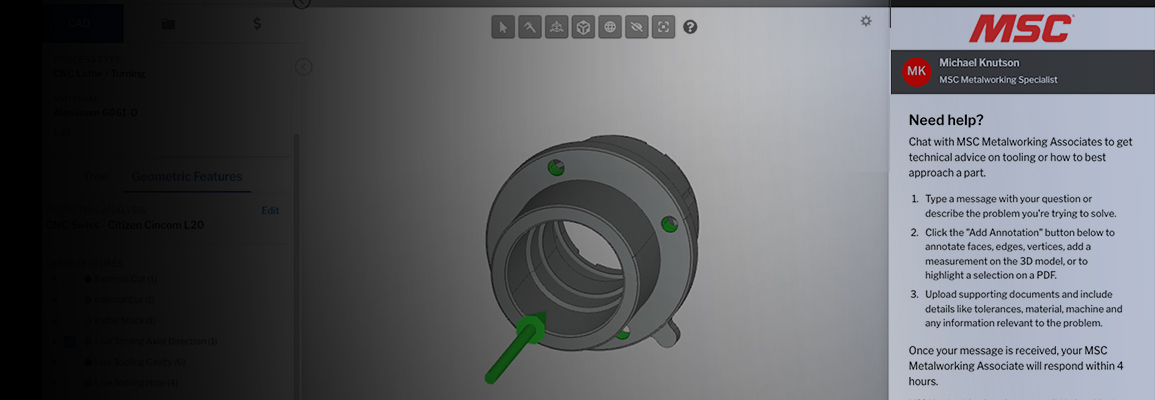Click 'MSC Metalworking Specialist' subtitle
The width and height of the screenshot is (1155, 400).
point(998,80)
